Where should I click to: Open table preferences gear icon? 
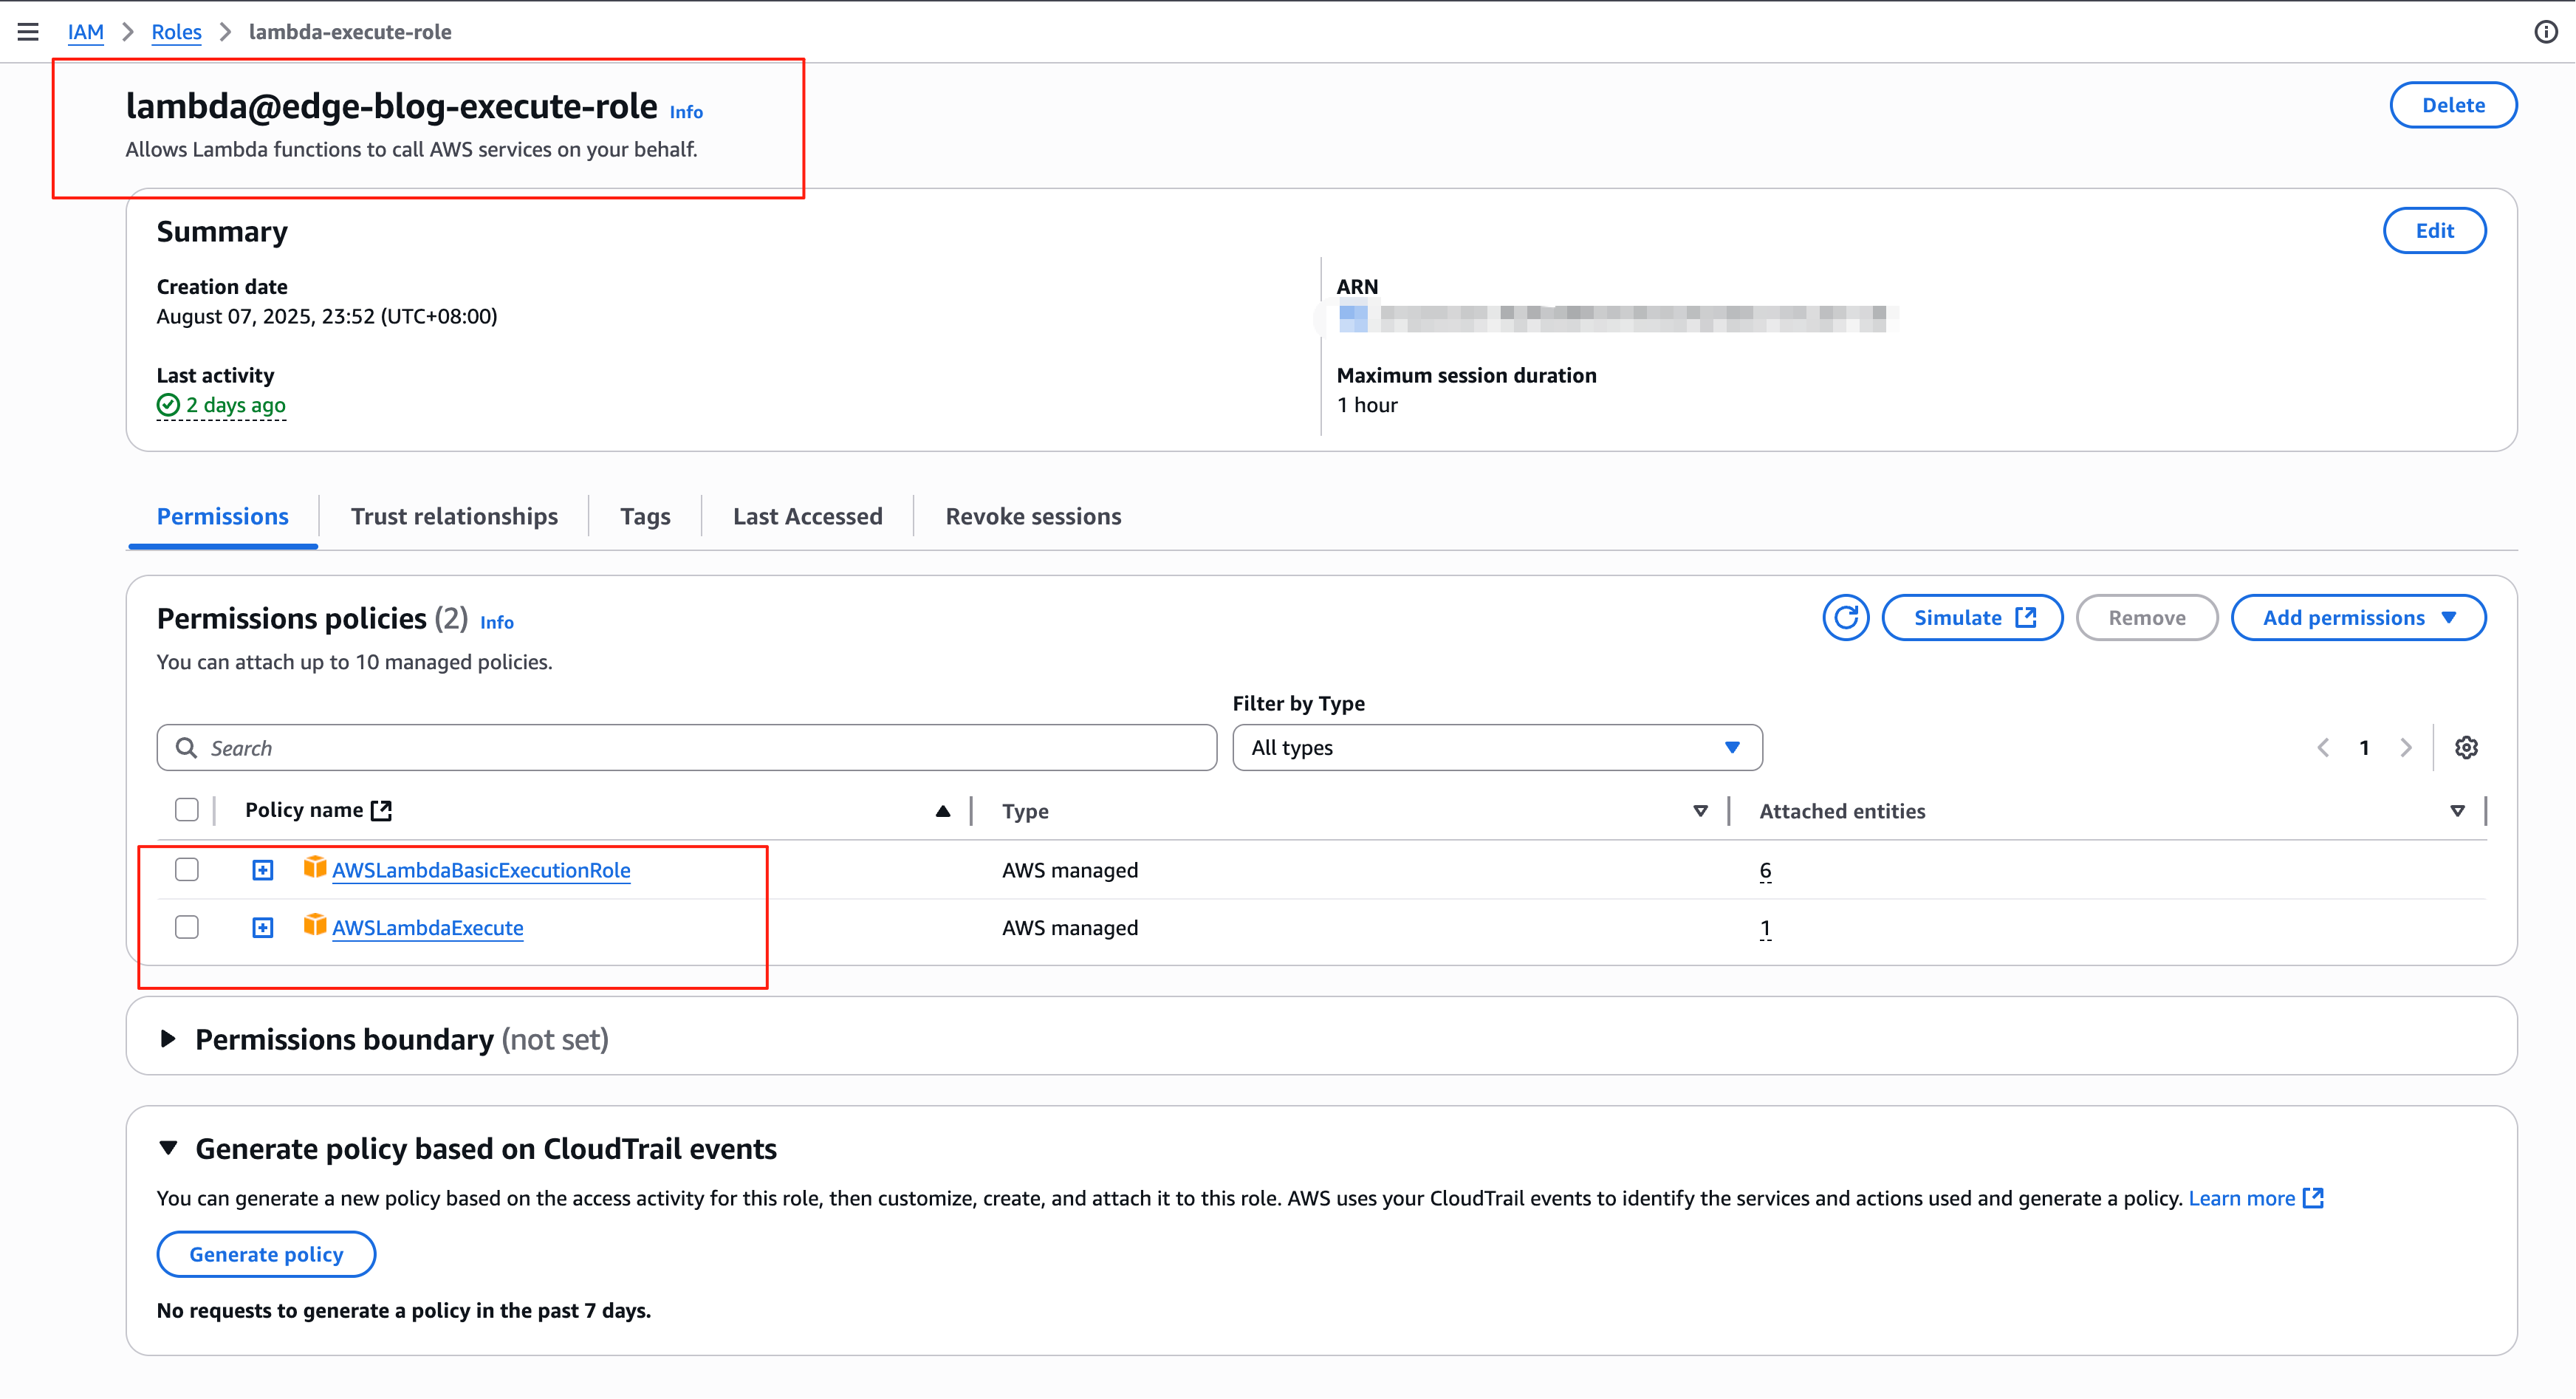[x=2466, y=748]
